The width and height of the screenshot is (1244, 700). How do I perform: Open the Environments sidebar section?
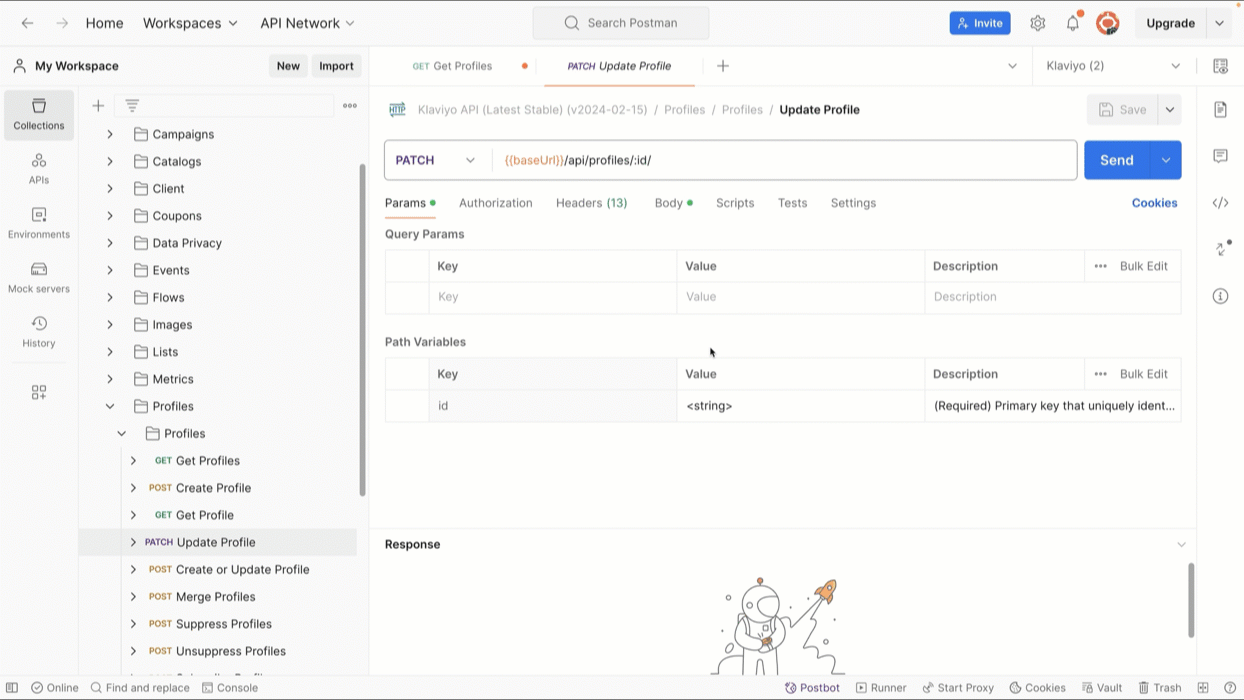pyautogui.click(x=39, y=223)
